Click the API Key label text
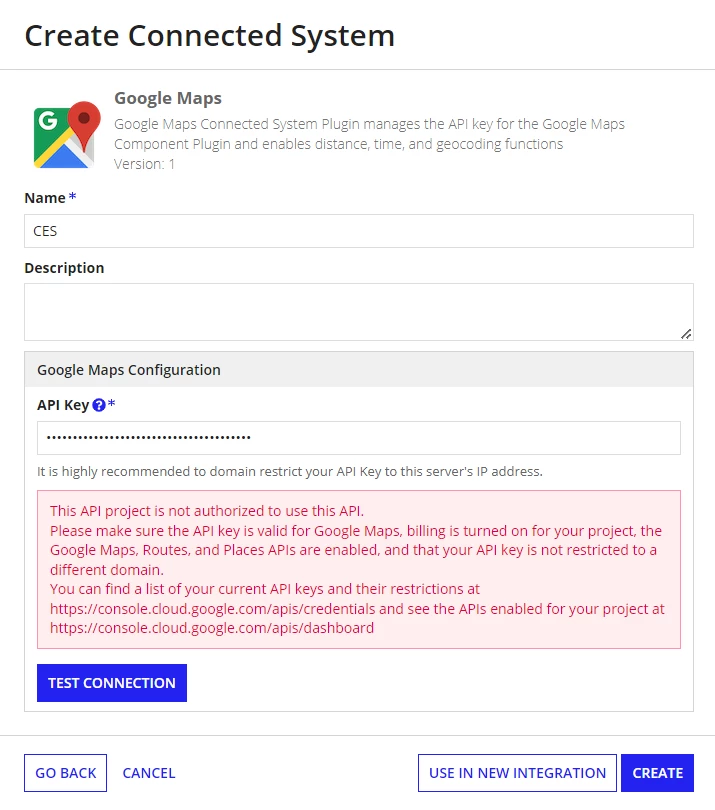Image resolution: width=715 pixels, height=810 pixels. click(63, 405)
